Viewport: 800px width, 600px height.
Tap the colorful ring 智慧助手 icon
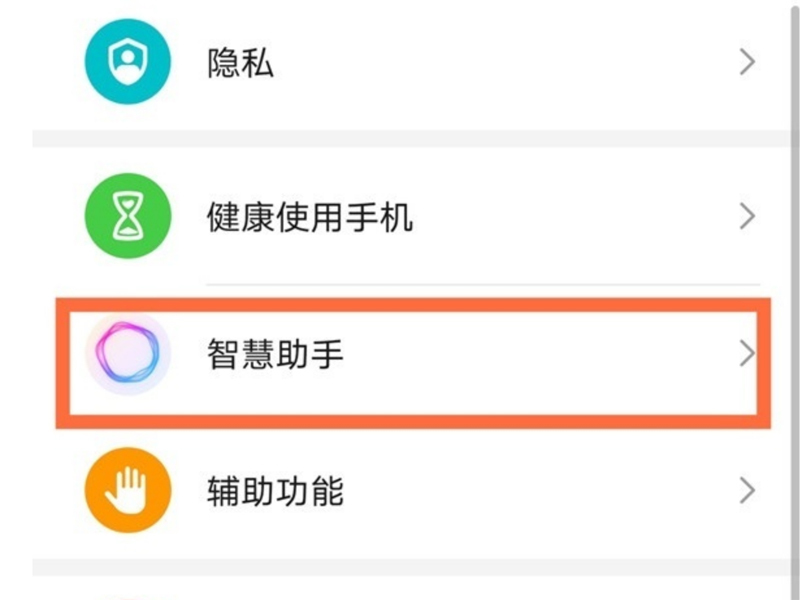(126, 354)
